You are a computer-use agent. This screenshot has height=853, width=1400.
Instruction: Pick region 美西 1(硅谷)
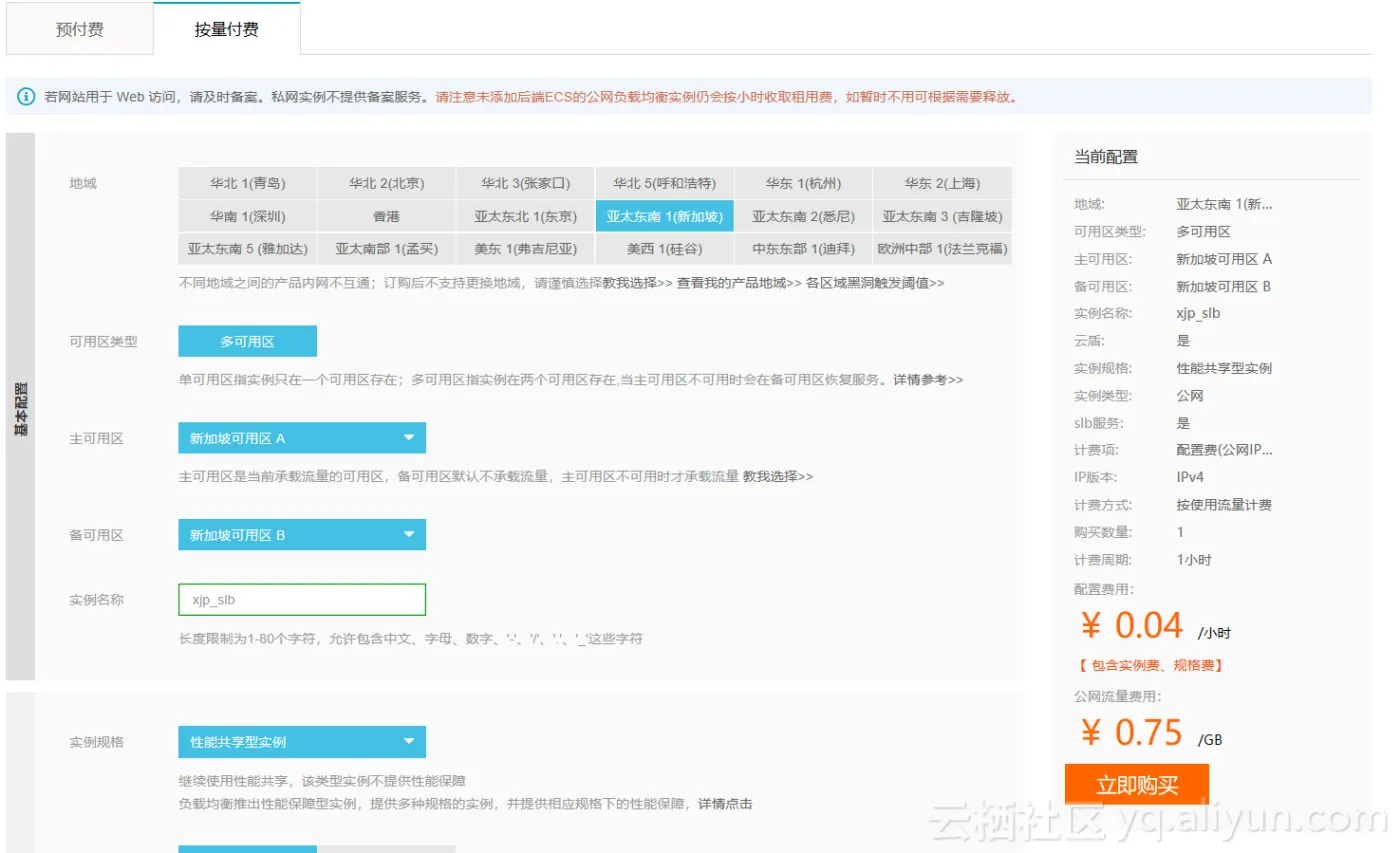(x=665, y=249)
